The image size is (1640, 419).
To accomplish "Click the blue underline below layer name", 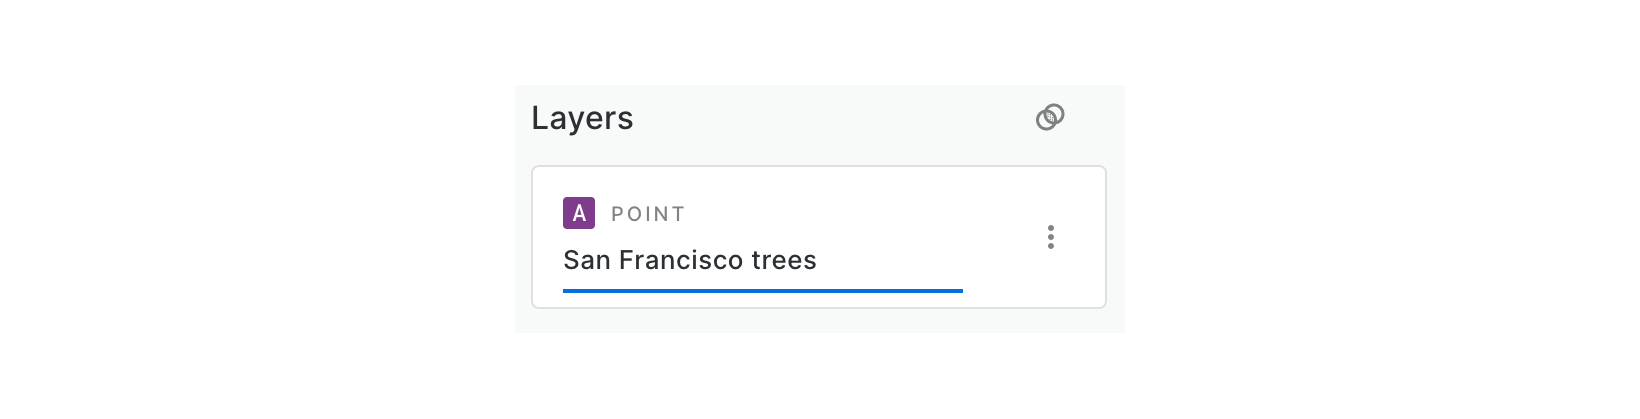I will pyautogui.click(x=762, y=291).
